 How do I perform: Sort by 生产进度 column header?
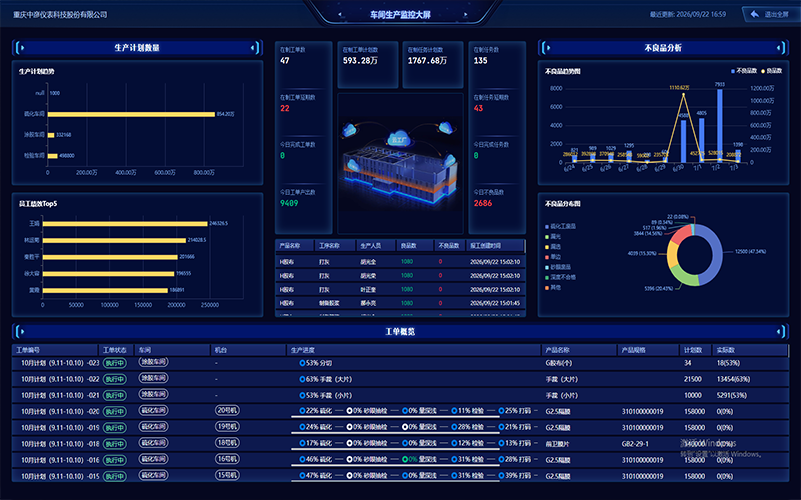(x=413, y=350)
